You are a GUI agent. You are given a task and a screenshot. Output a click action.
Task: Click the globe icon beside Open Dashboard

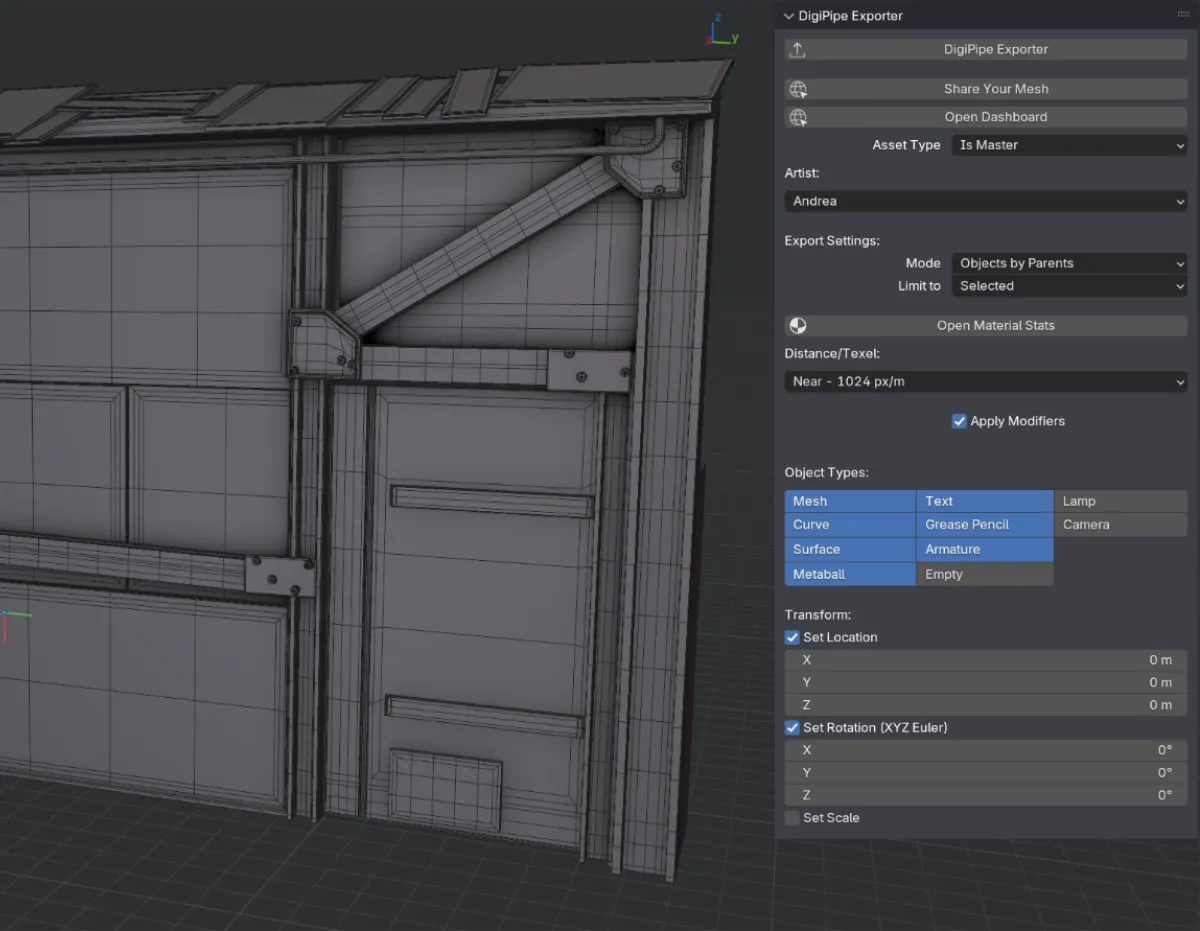point(797,117)
